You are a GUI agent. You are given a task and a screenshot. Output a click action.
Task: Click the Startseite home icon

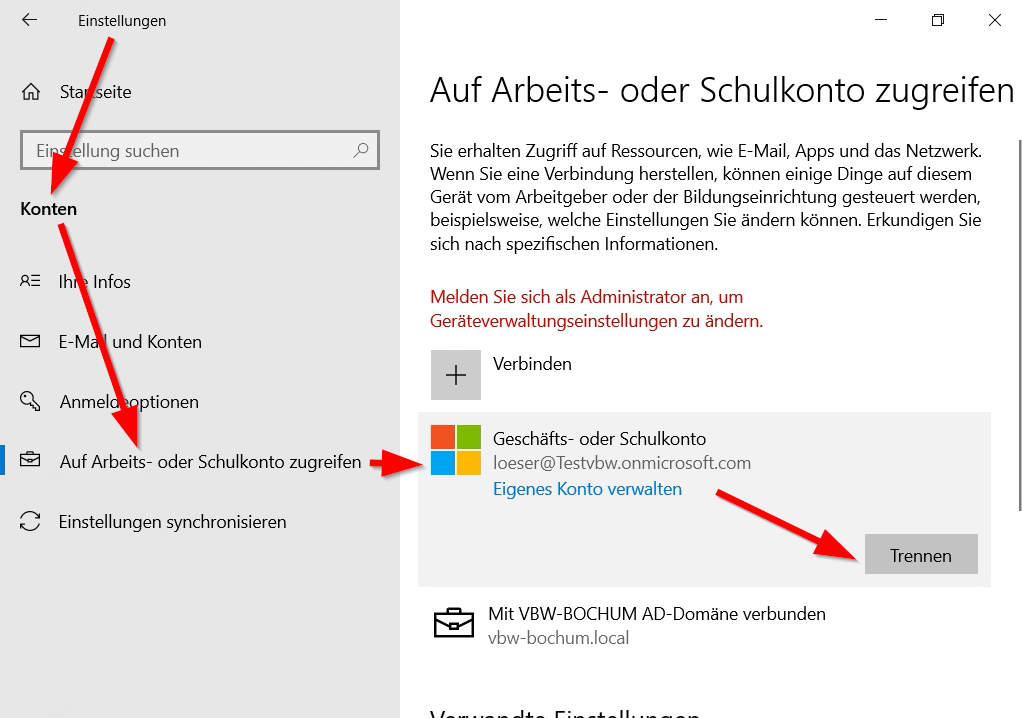pos(30,92)
